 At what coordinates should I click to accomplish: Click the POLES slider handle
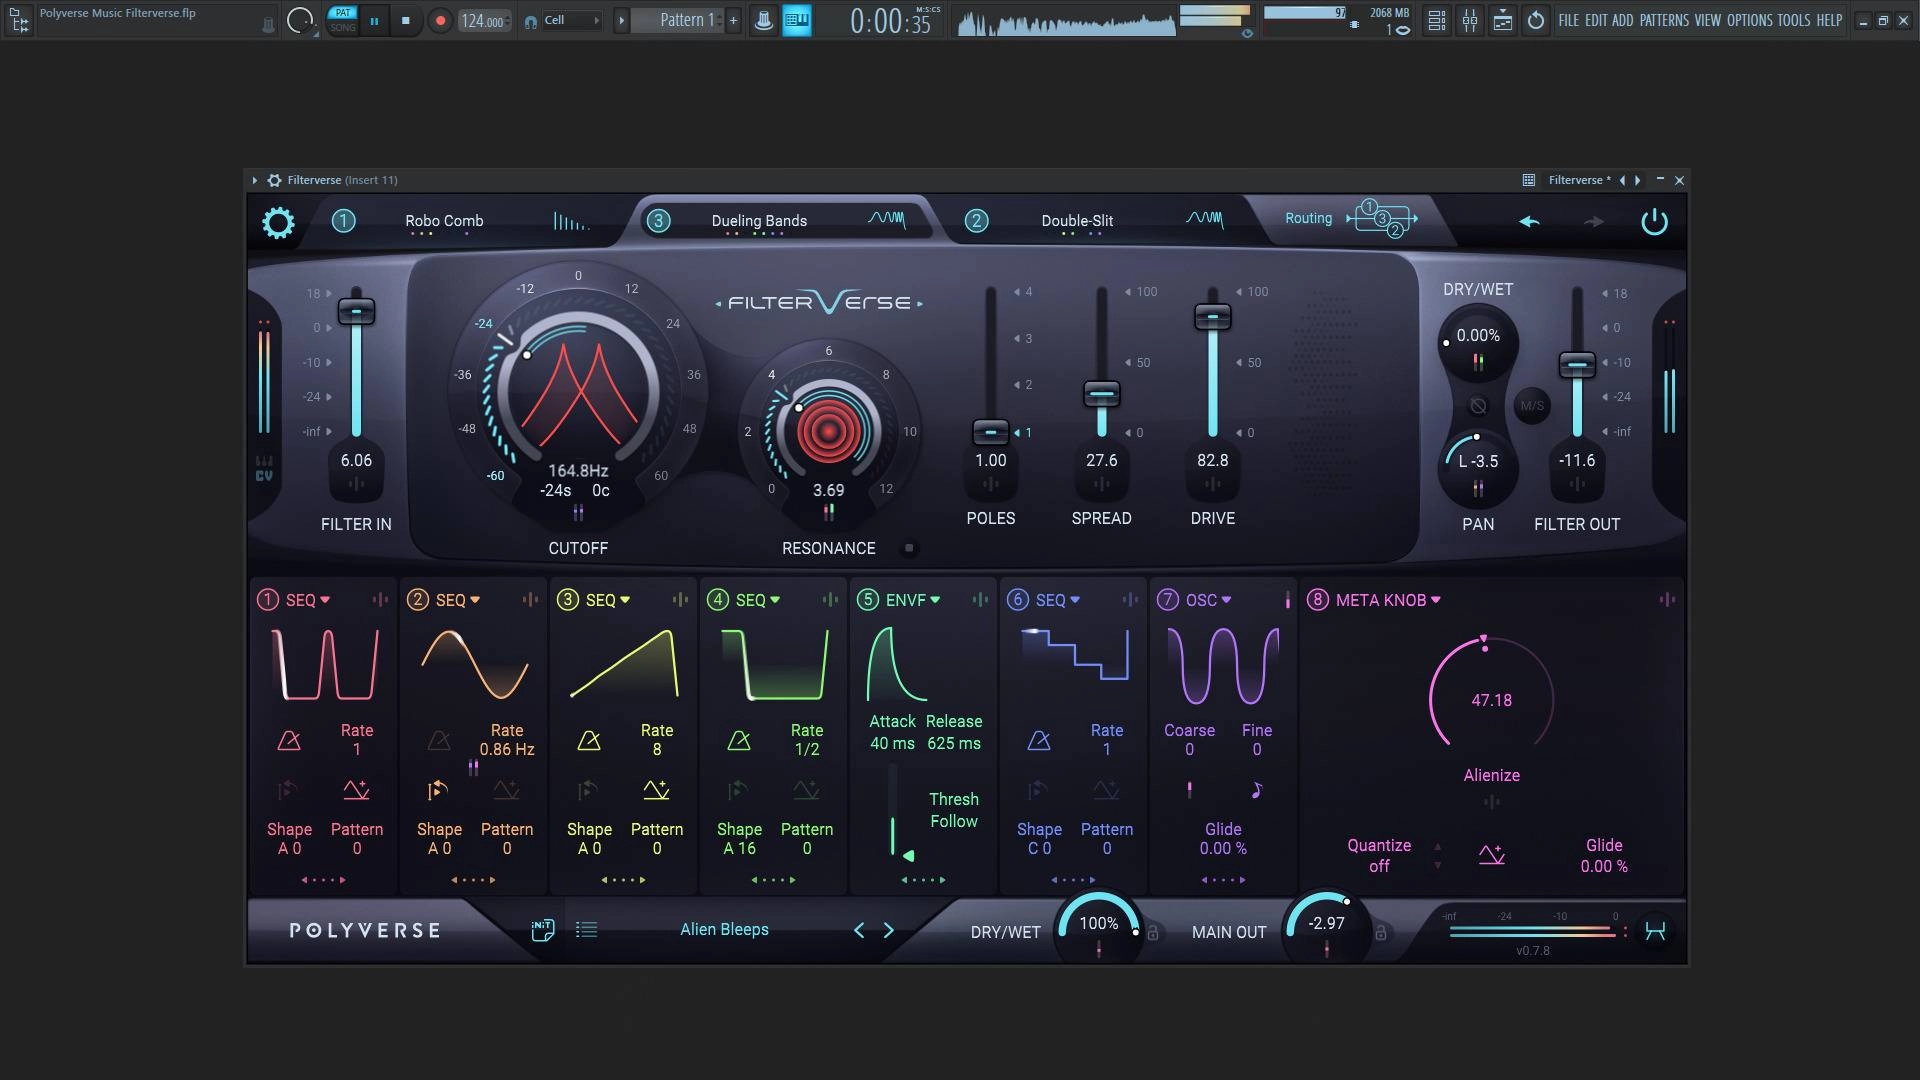tap(990, 432)
